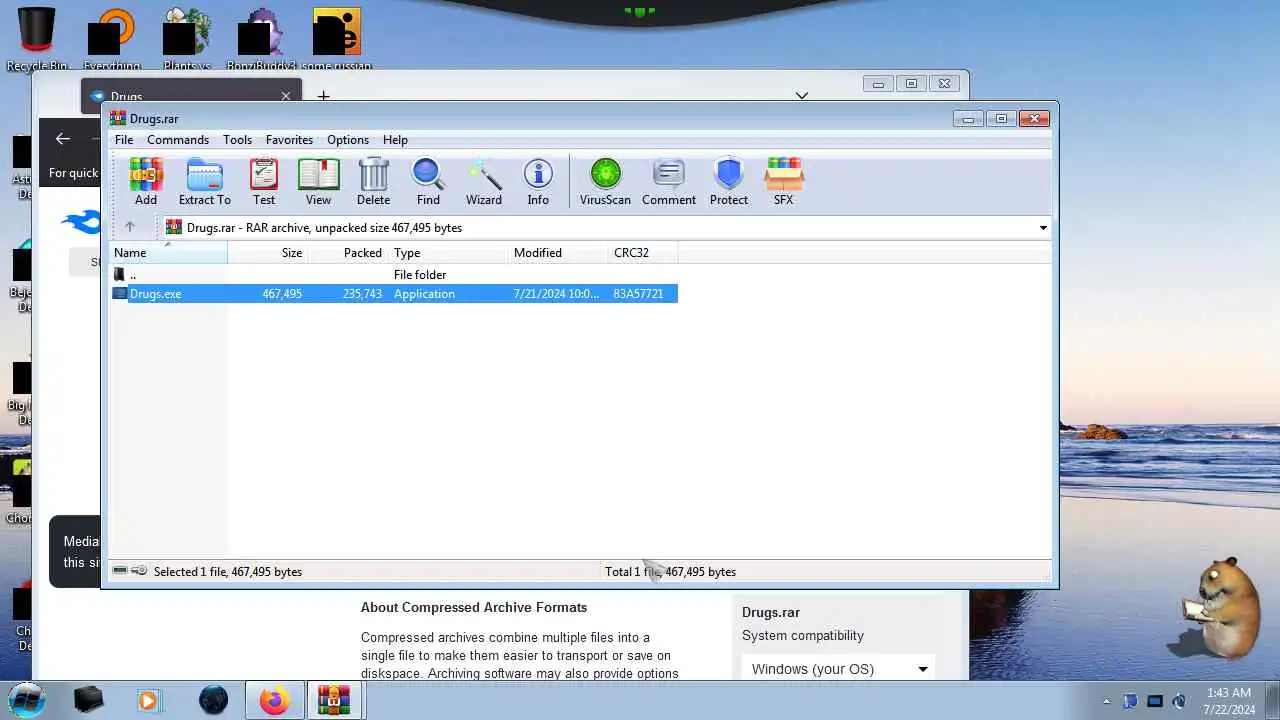
Task: Click the packed size 235,743
Action: 362,294
